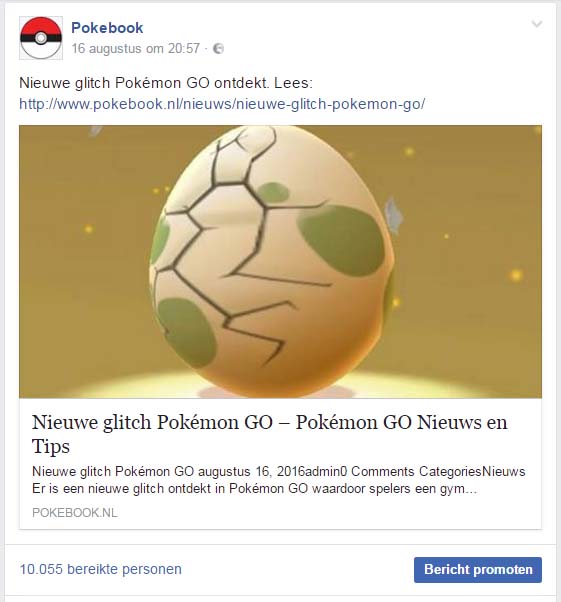Click the word Tips in headline
561x602 pixels.
click(51, 446)
